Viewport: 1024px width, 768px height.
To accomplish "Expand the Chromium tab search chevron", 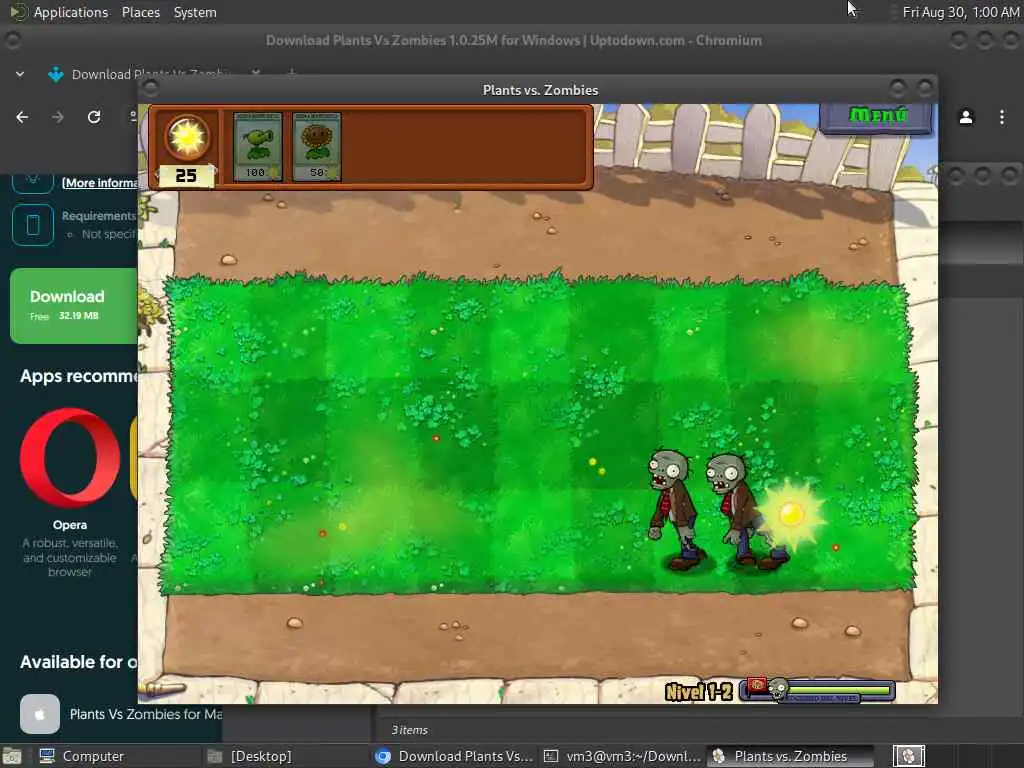I will tap(20, 74).
